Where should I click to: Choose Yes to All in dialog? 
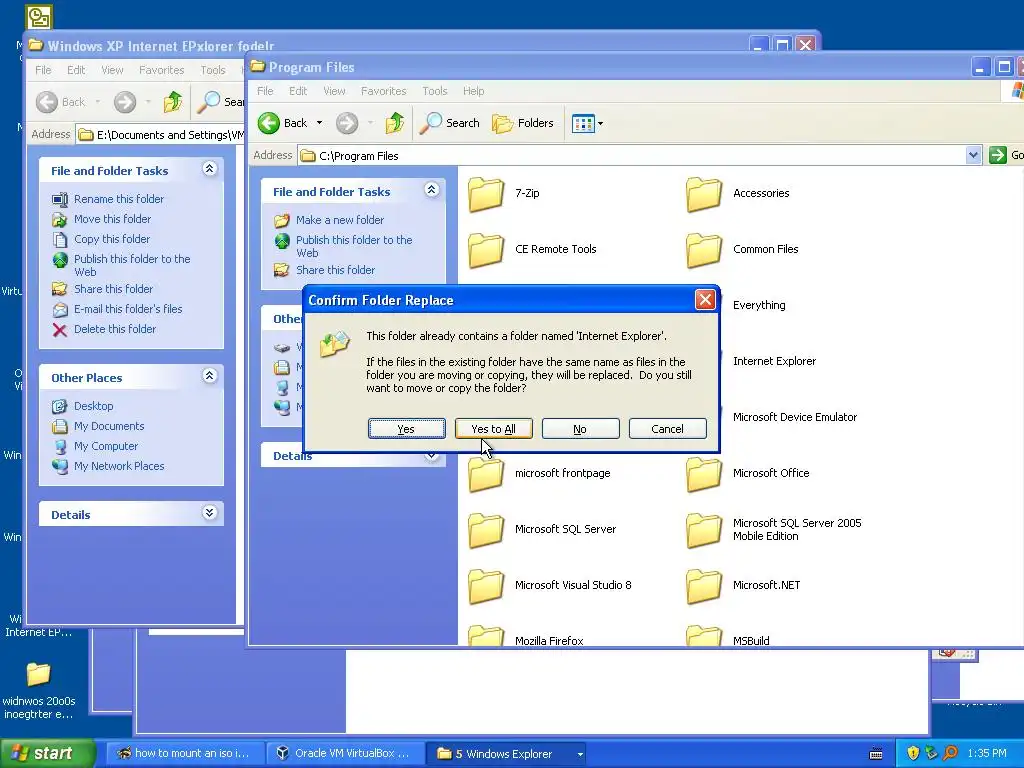point(494,429)
